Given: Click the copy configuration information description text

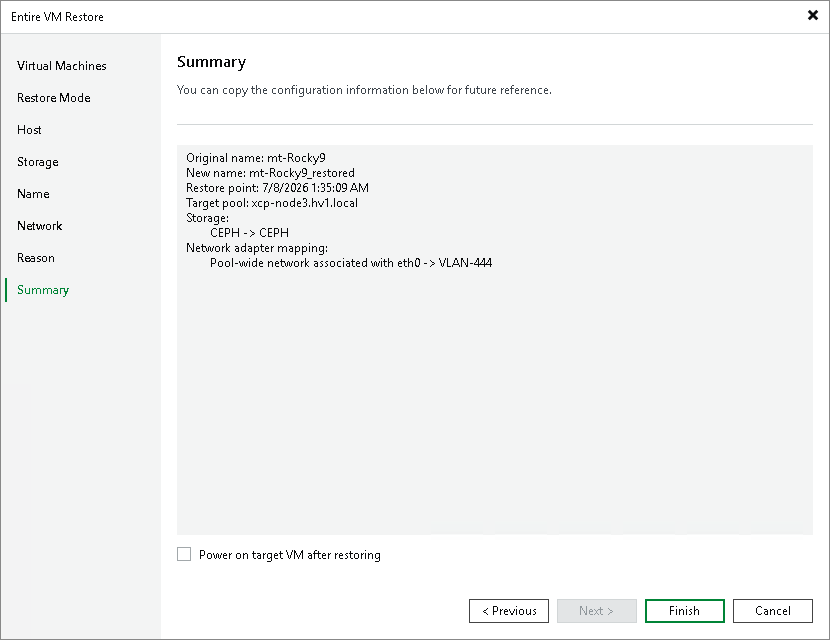Looking at the screenshot, I should (x=364, y=90).
